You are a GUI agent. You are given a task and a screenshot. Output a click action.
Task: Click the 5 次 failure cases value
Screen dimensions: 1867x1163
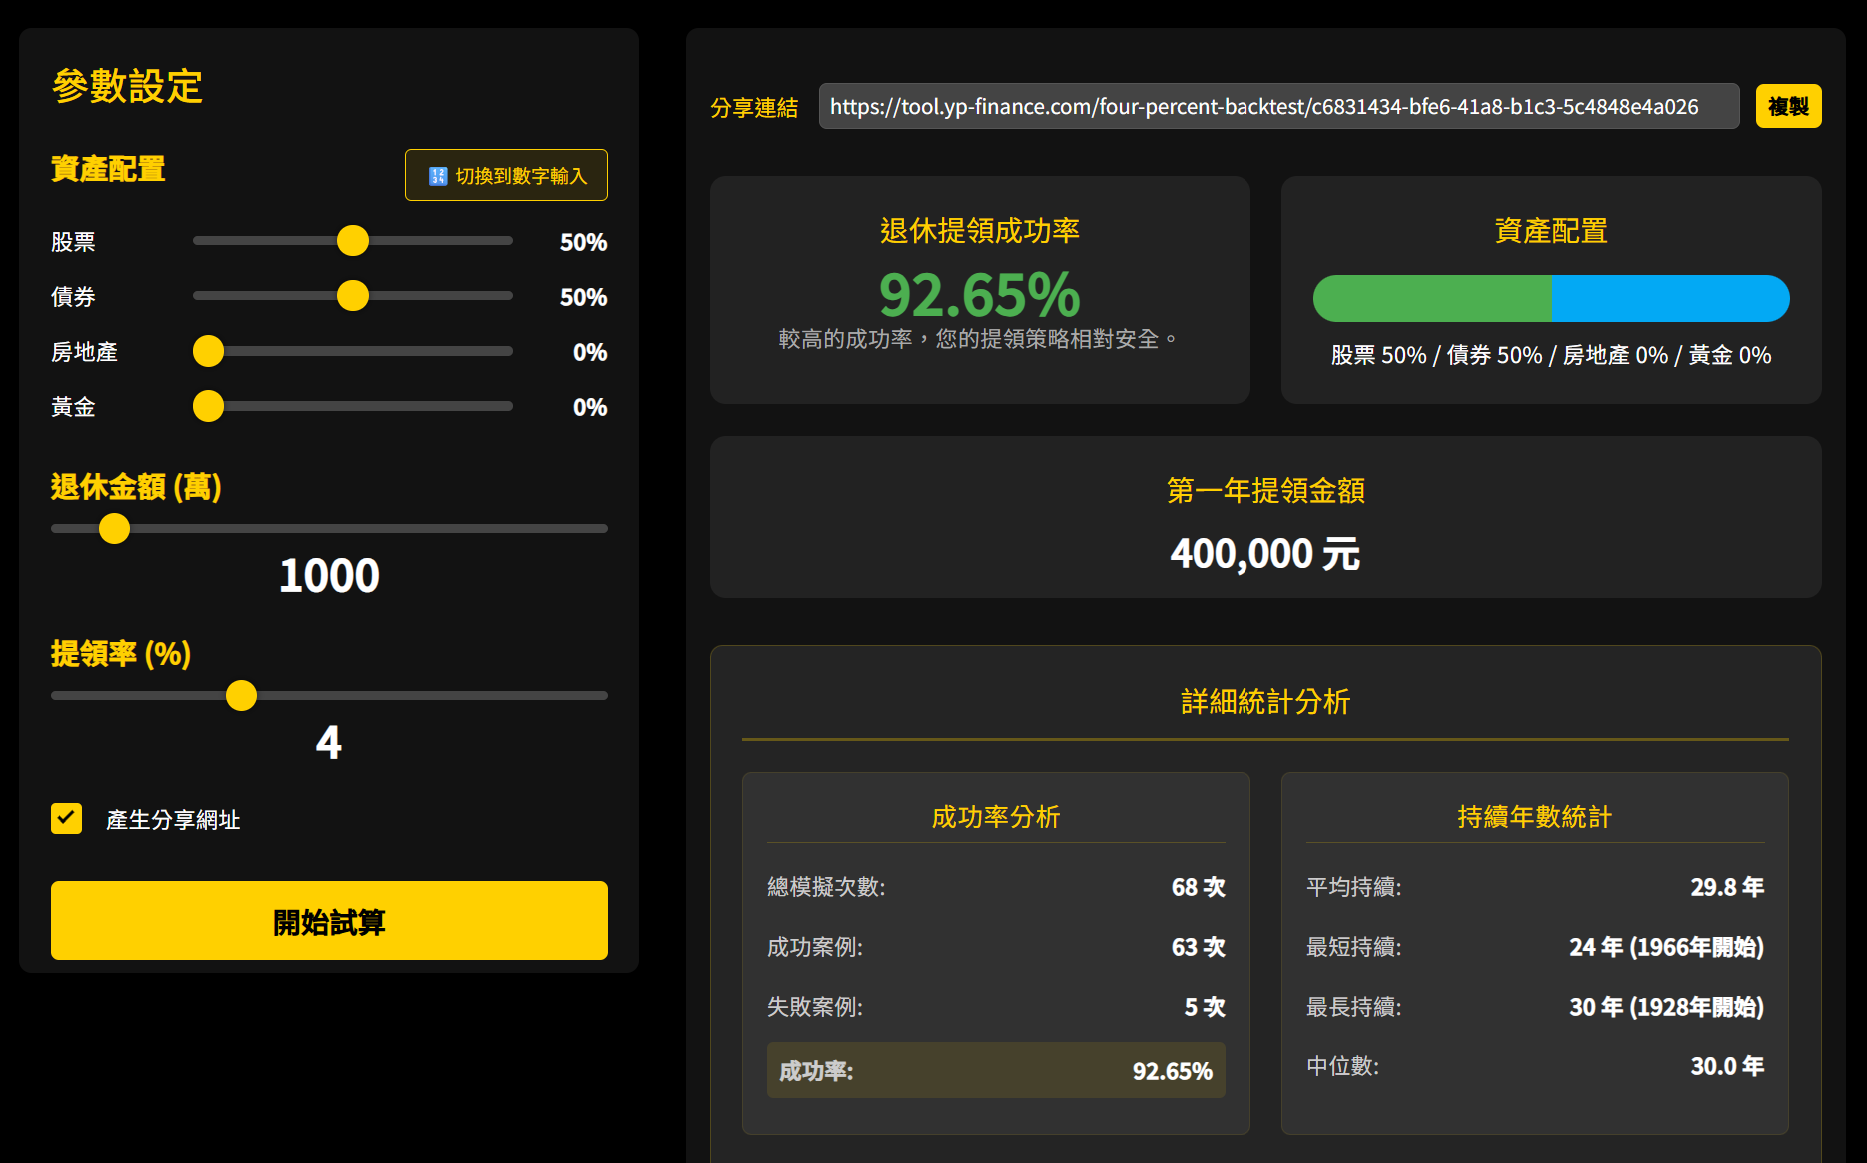(x=1205, y=1007)
